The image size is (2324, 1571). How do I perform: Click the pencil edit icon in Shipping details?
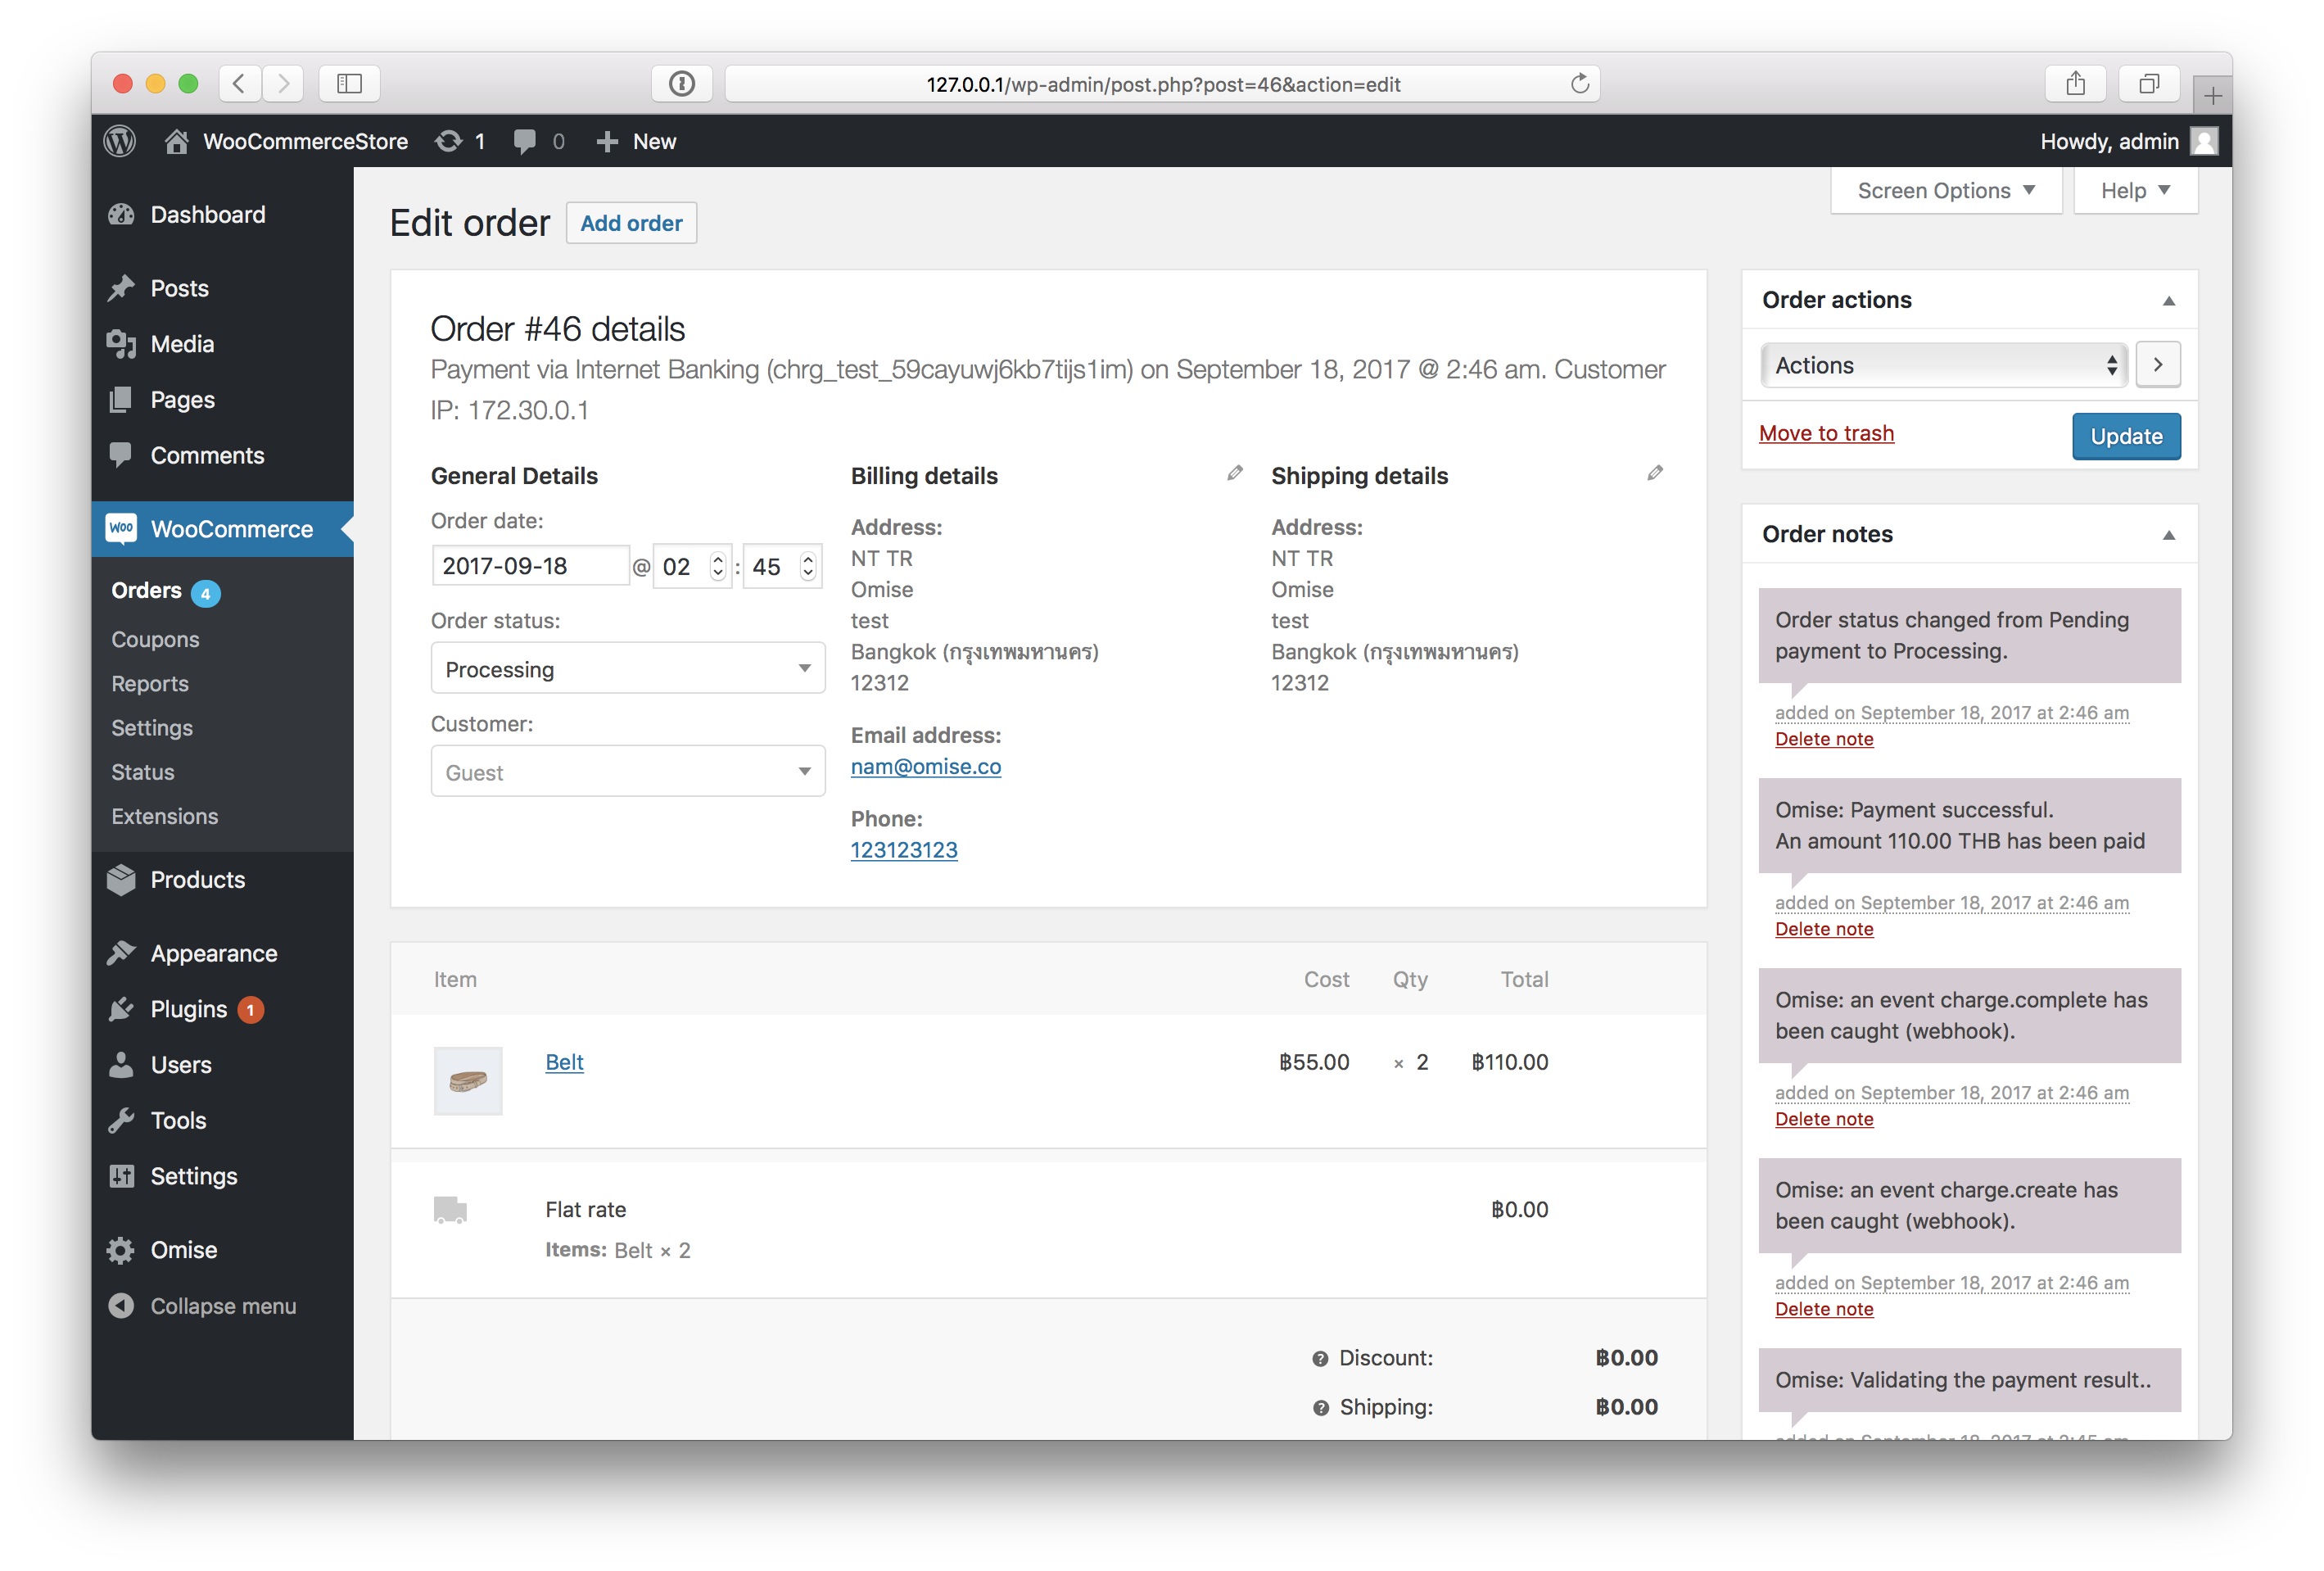click(1654, 473)
